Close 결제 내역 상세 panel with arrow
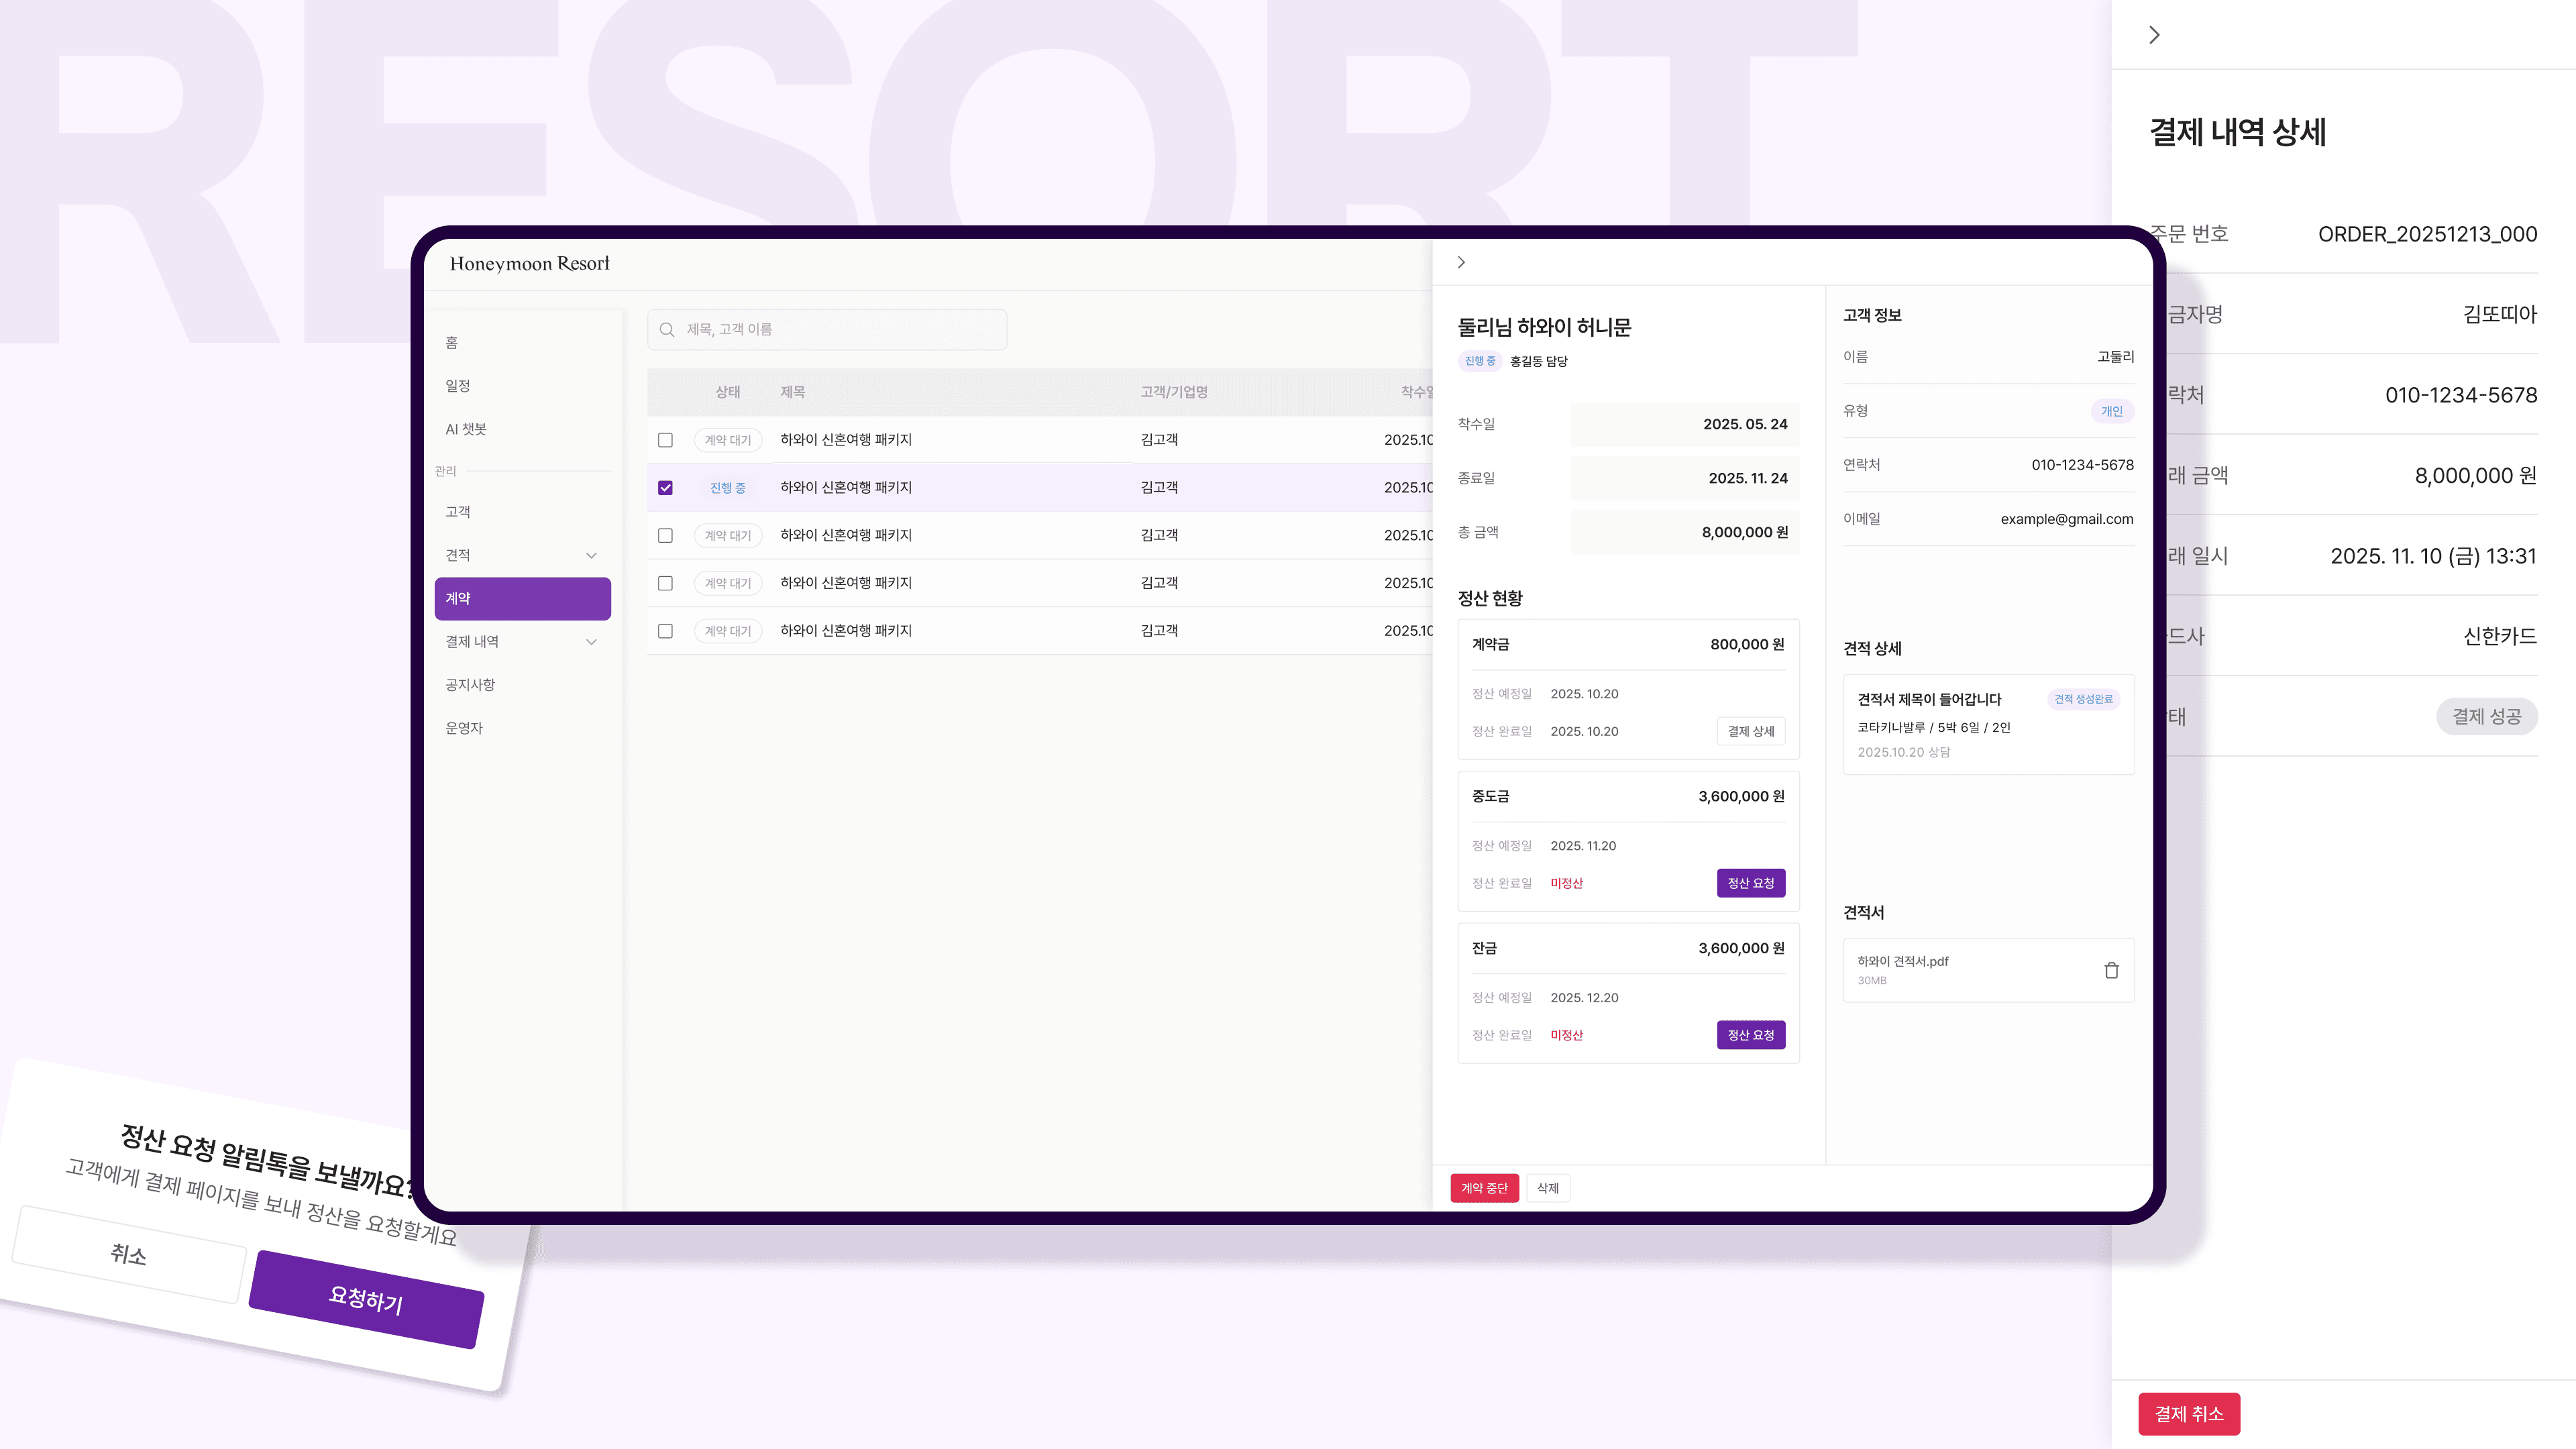 [2154, 35]
